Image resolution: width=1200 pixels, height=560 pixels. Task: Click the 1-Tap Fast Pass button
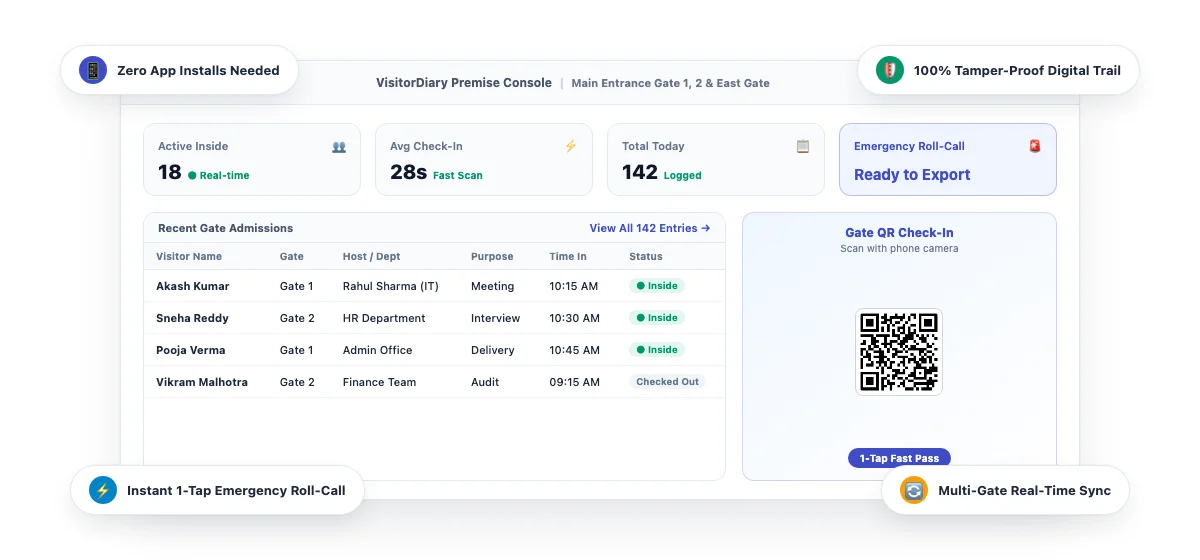899,458
